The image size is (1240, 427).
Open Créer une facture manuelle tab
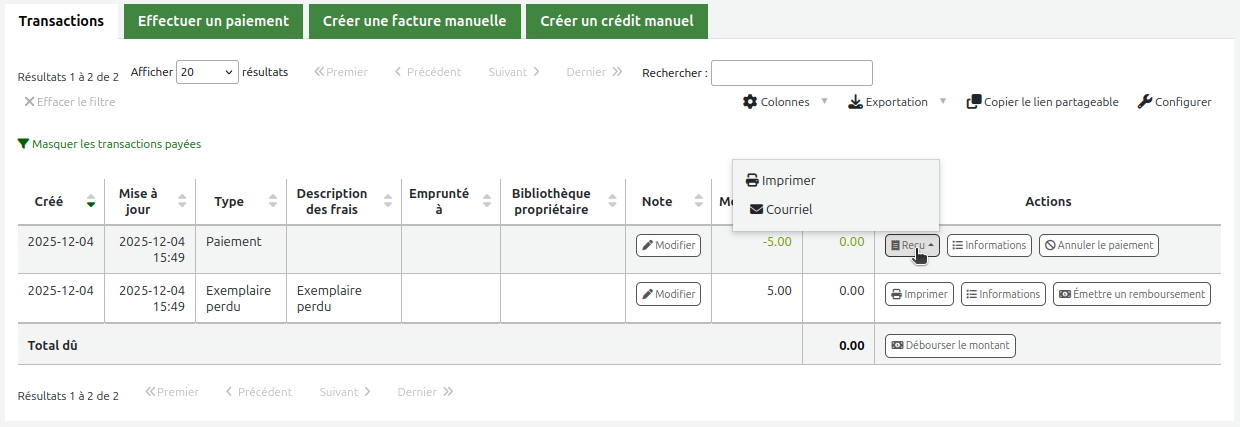pyautogui.click(x=414, y=21)
